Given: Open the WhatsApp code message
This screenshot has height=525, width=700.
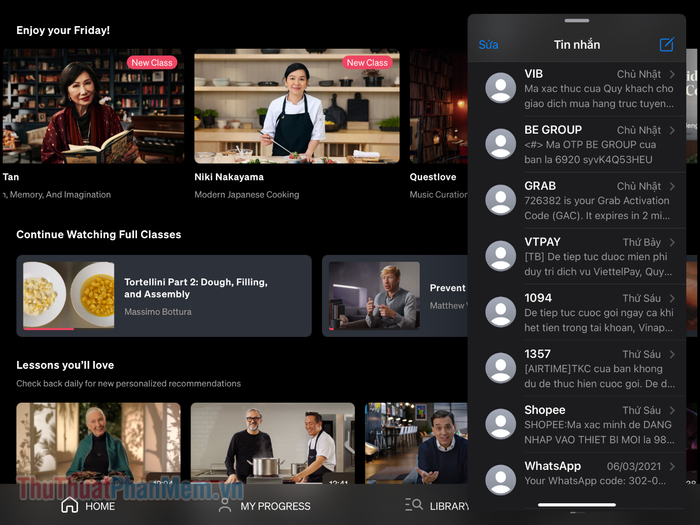Looking at the screenshot, I should [x=577, y=479].
